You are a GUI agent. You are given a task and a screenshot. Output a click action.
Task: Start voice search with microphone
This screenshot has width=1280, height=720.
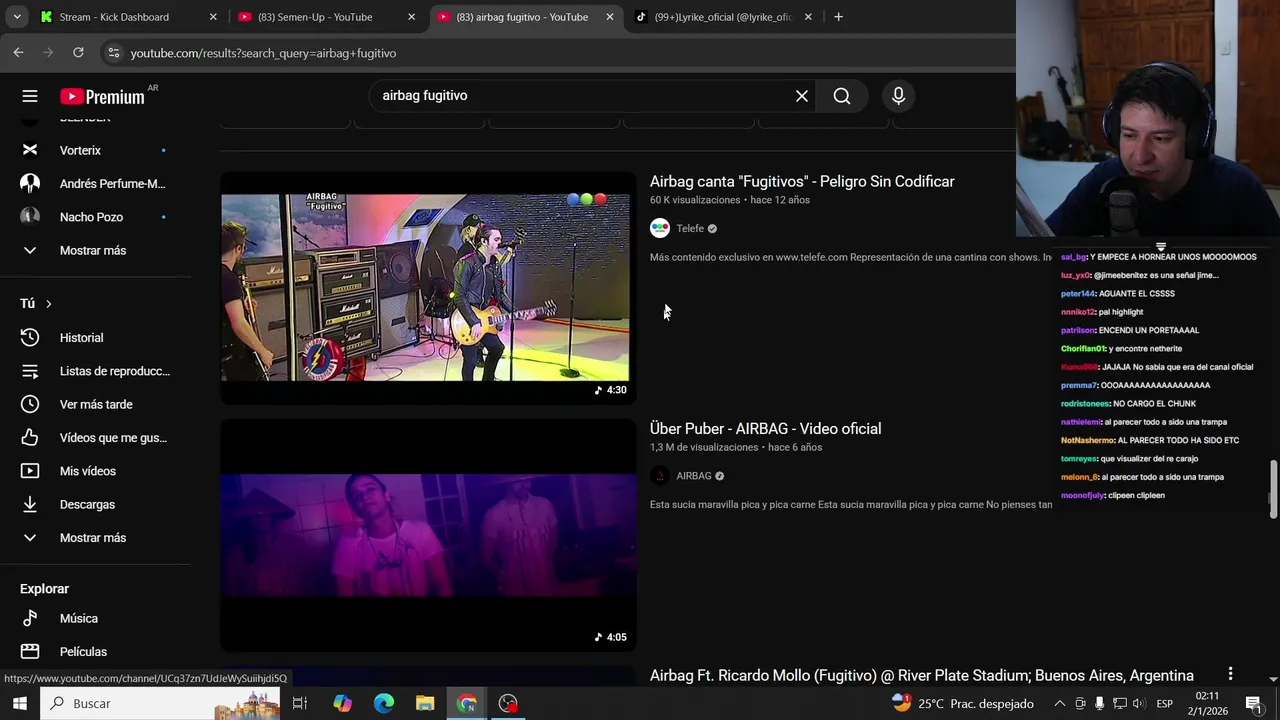click(898, 96)
